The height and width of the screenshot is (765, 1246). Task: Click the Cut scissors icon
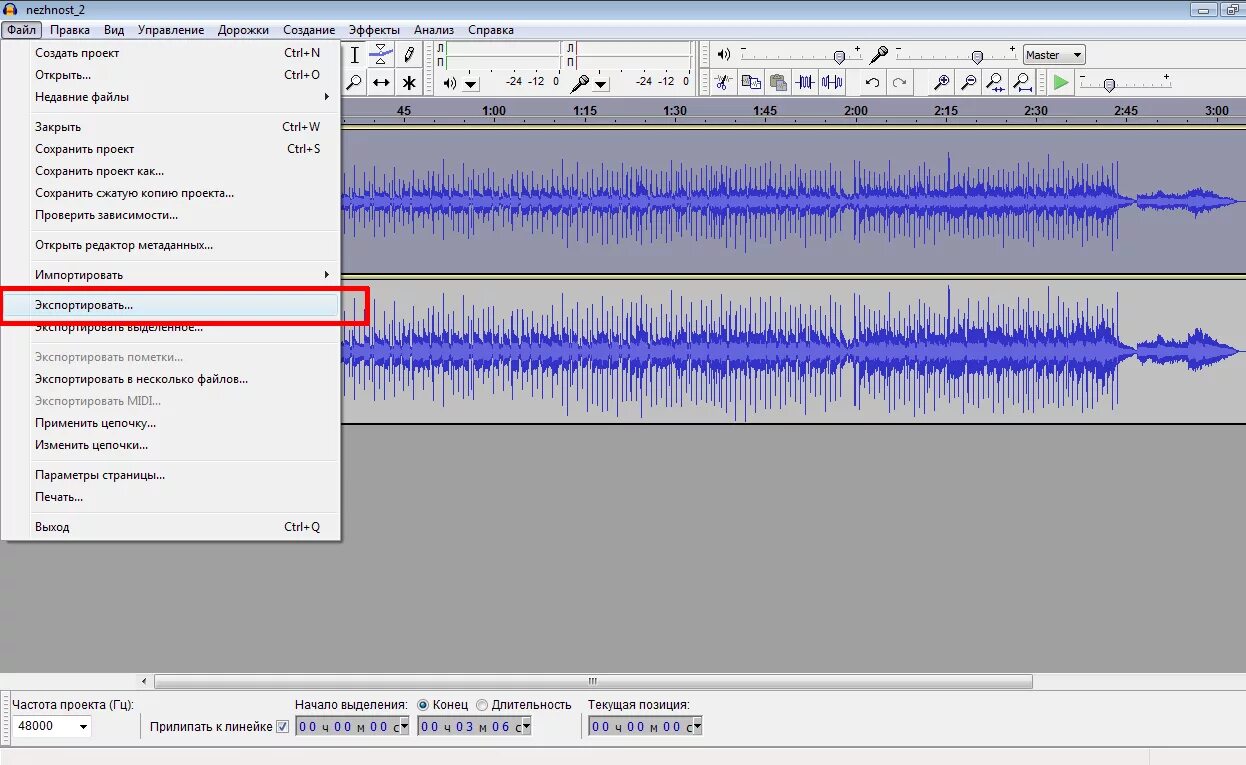pyautogui.click(x=723, y=82)
